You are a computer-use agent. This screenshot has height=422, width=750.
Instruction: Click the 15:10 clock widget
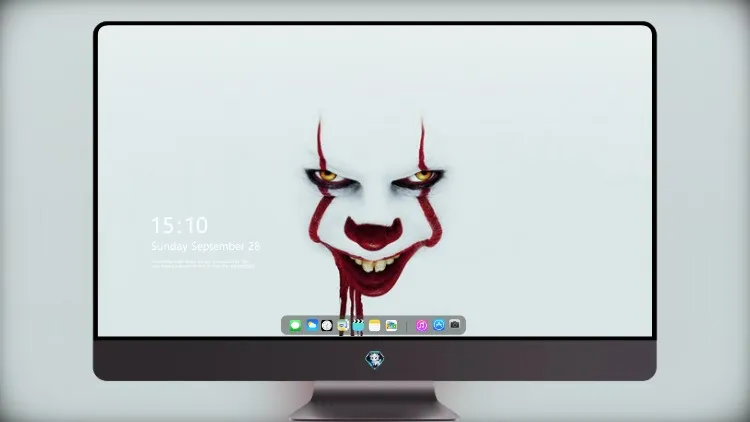coord(179,225)
